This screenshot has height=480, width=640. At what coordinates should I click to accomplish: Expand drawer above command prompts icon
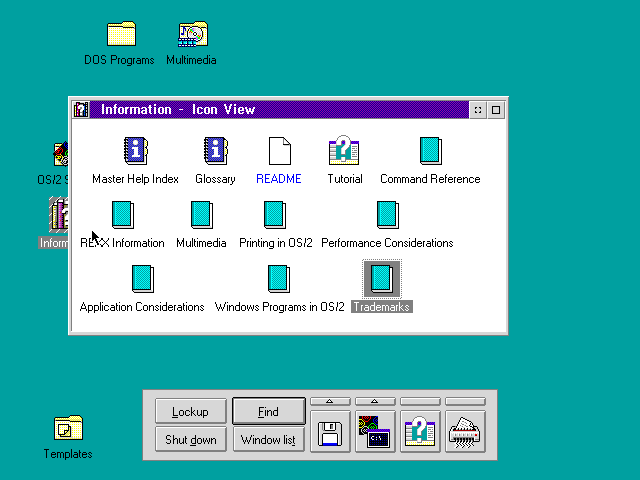pyautogui.click(x=375, y=402)
